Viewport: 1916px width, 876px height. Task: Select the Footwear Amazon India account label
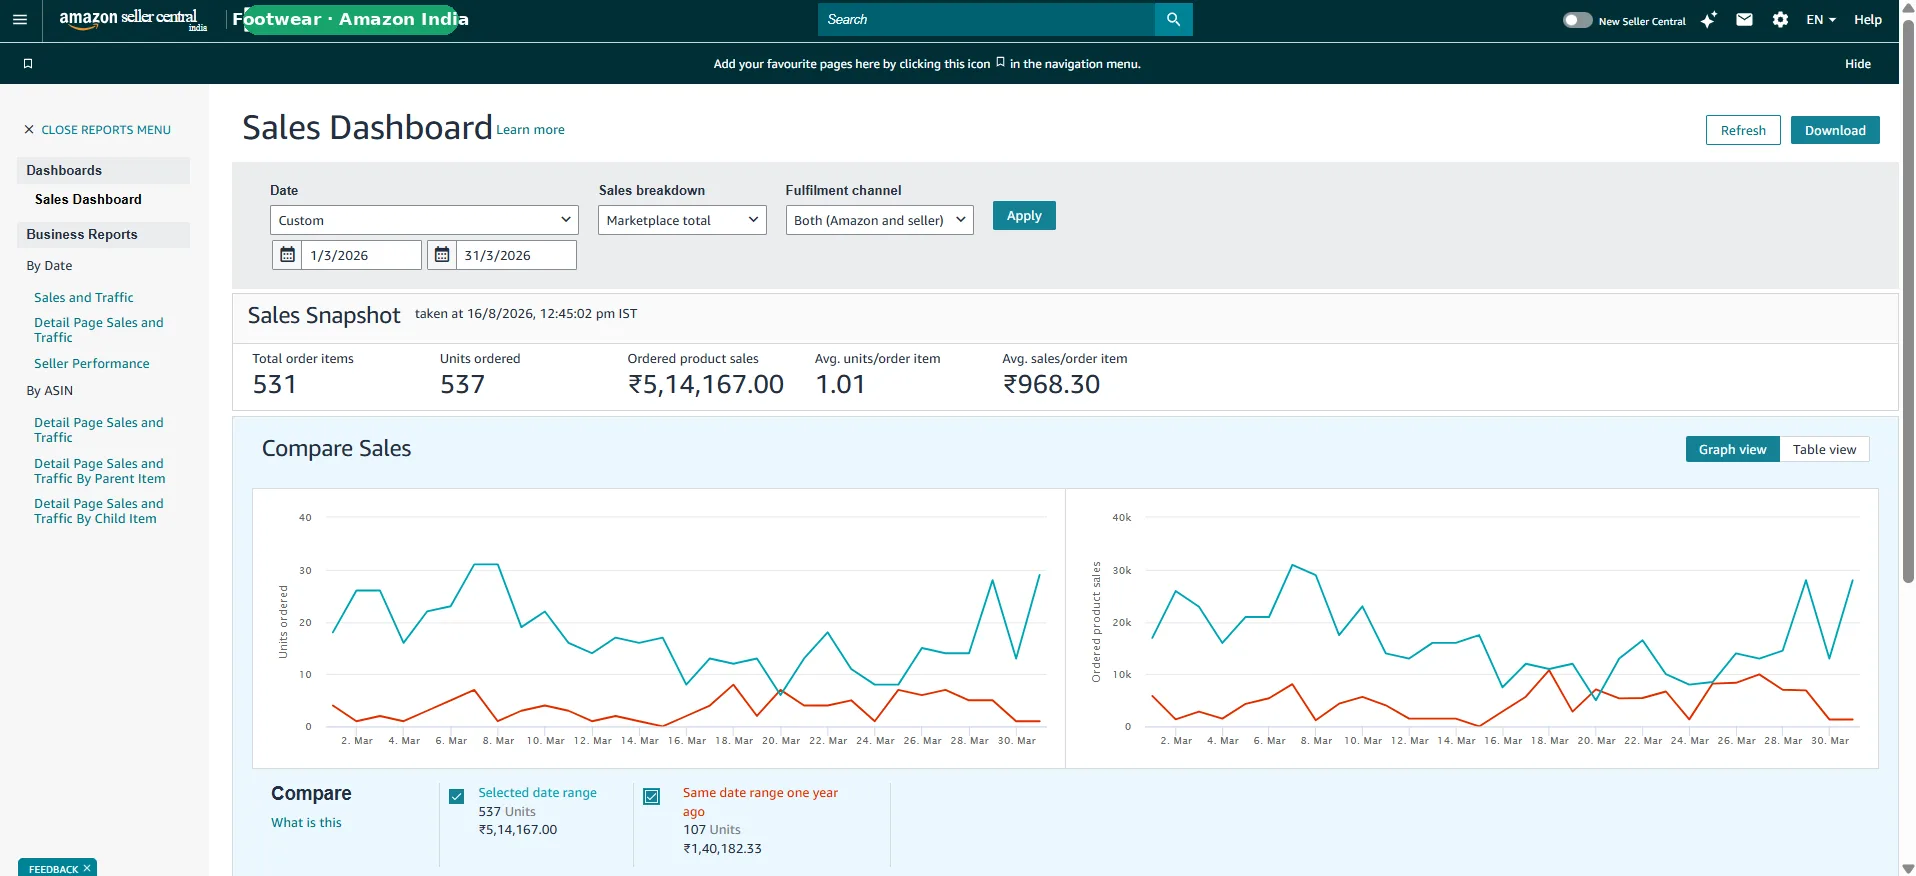point(351,19)
